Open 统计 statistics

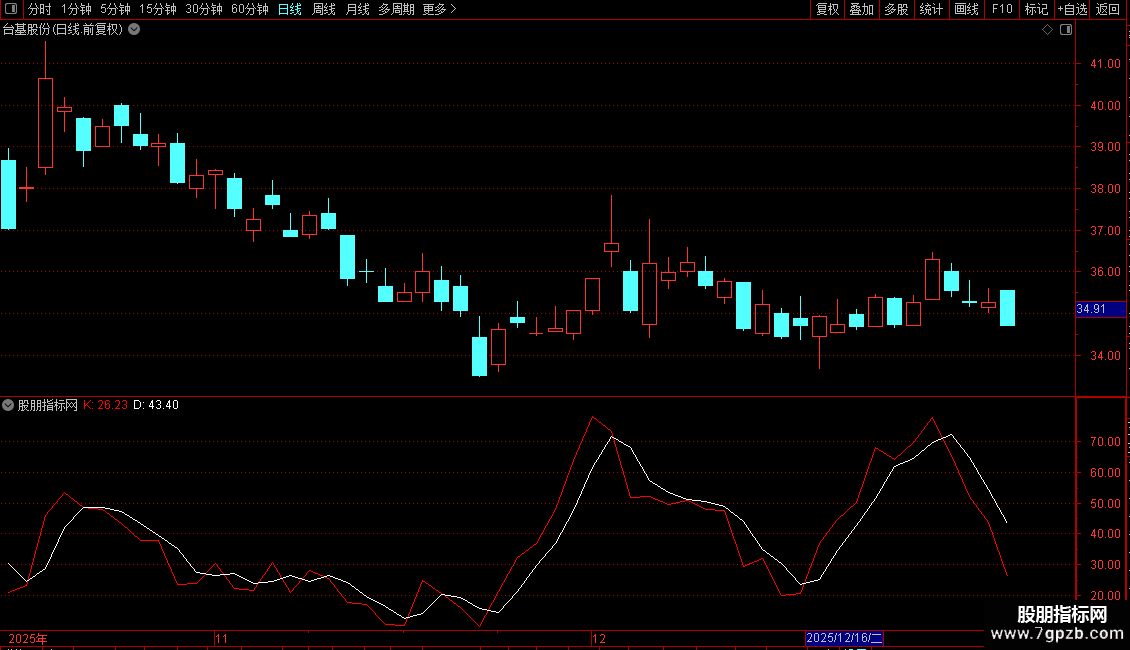[931, 9]
